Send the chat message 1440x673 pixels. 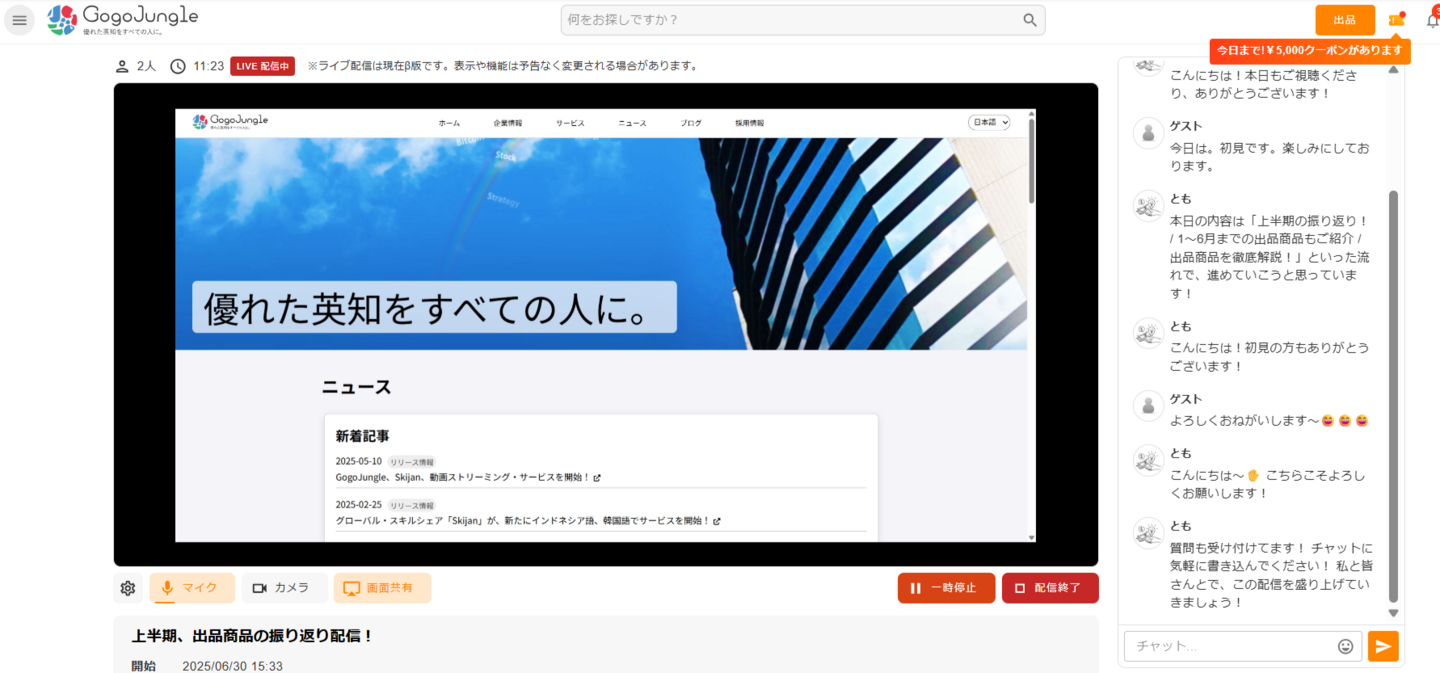pos(1383,646)
